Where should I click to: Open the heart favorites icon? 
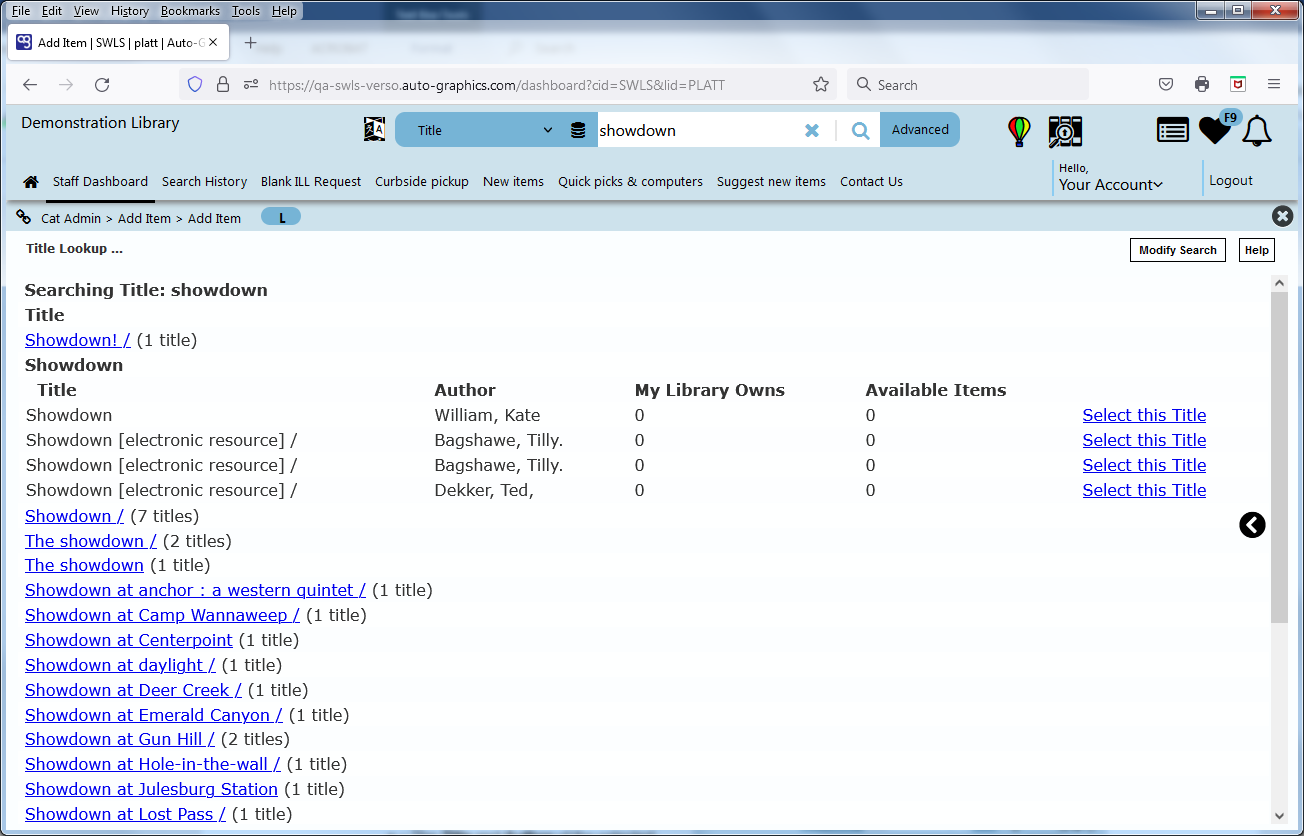pos(1215,130)
